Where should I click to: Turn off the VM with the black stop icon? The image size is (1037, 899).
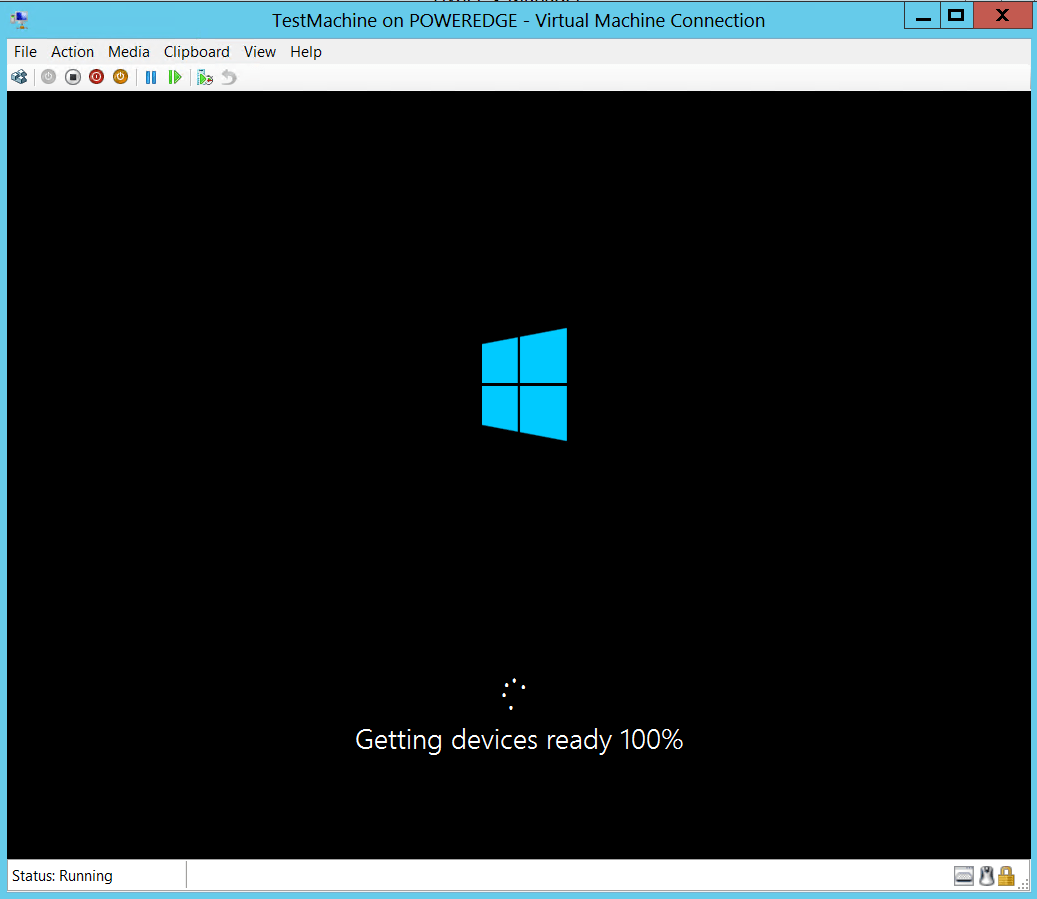(73, 77)
